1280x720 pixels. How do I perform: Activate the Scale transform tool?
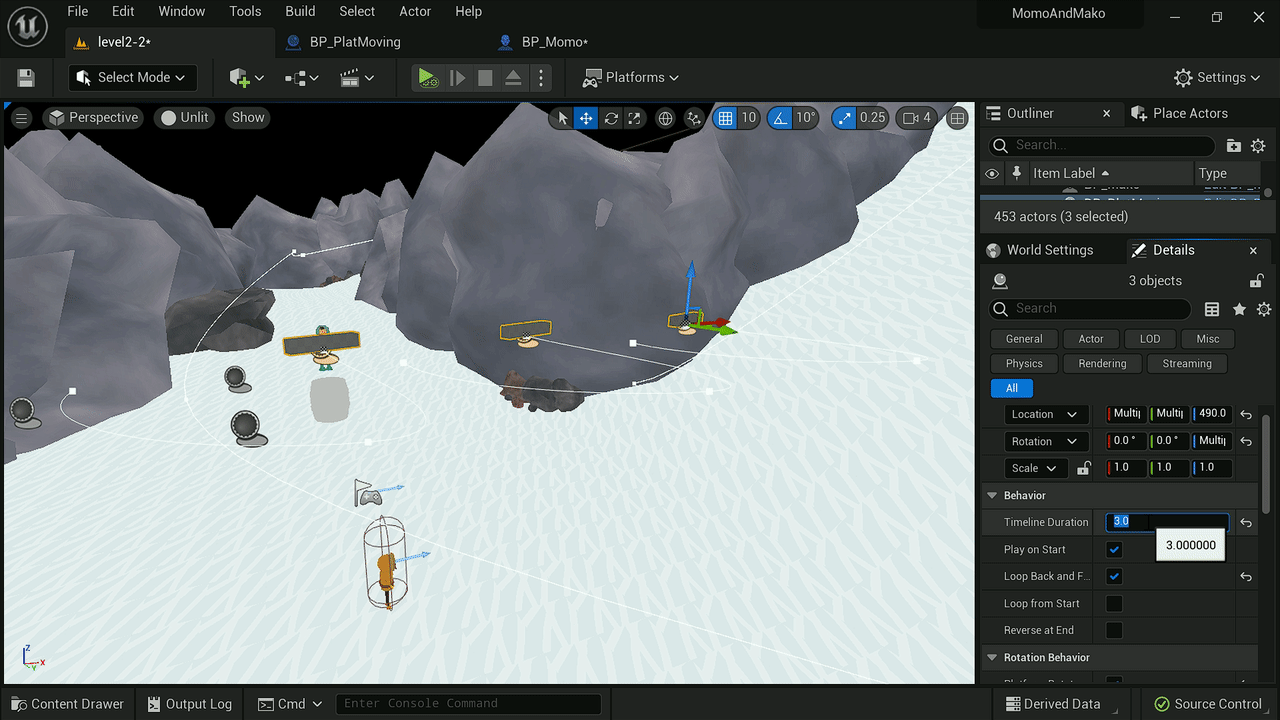pyautogui.click(x=634, y=118)
